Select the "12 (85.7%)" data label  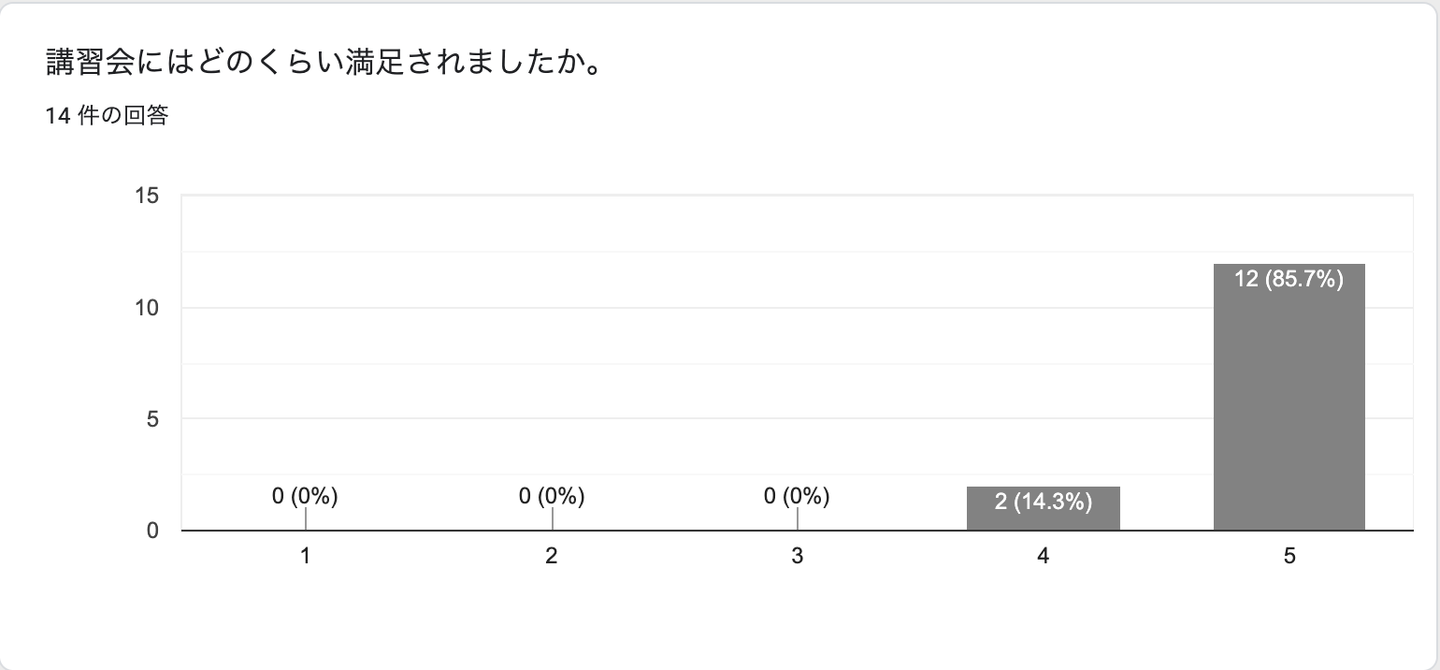coord(1289,280)
